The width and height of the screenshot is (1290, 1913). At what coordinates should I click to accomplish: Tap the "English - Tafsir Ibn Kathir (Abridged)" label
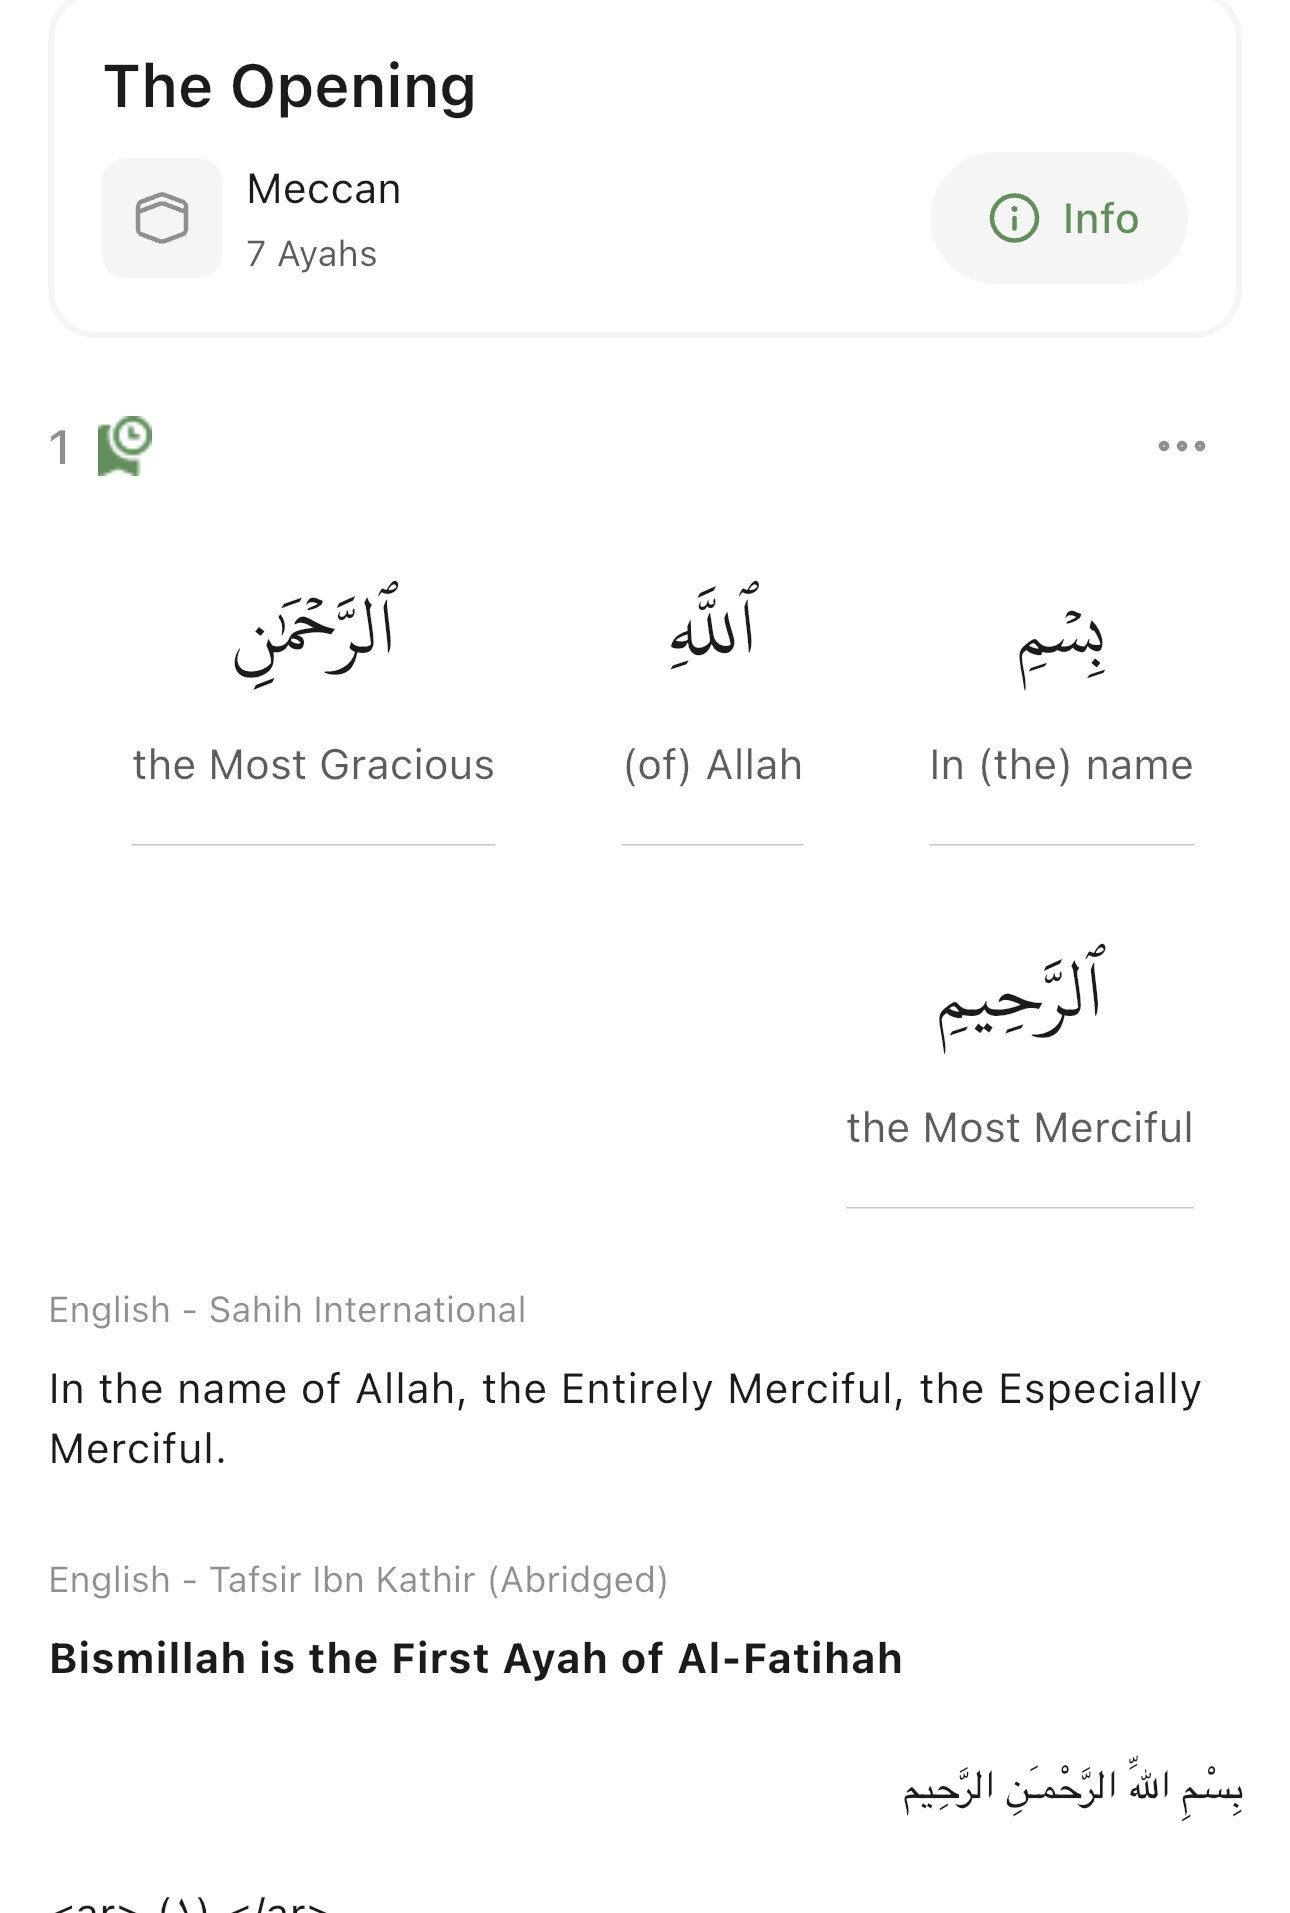click(358, 1580)
